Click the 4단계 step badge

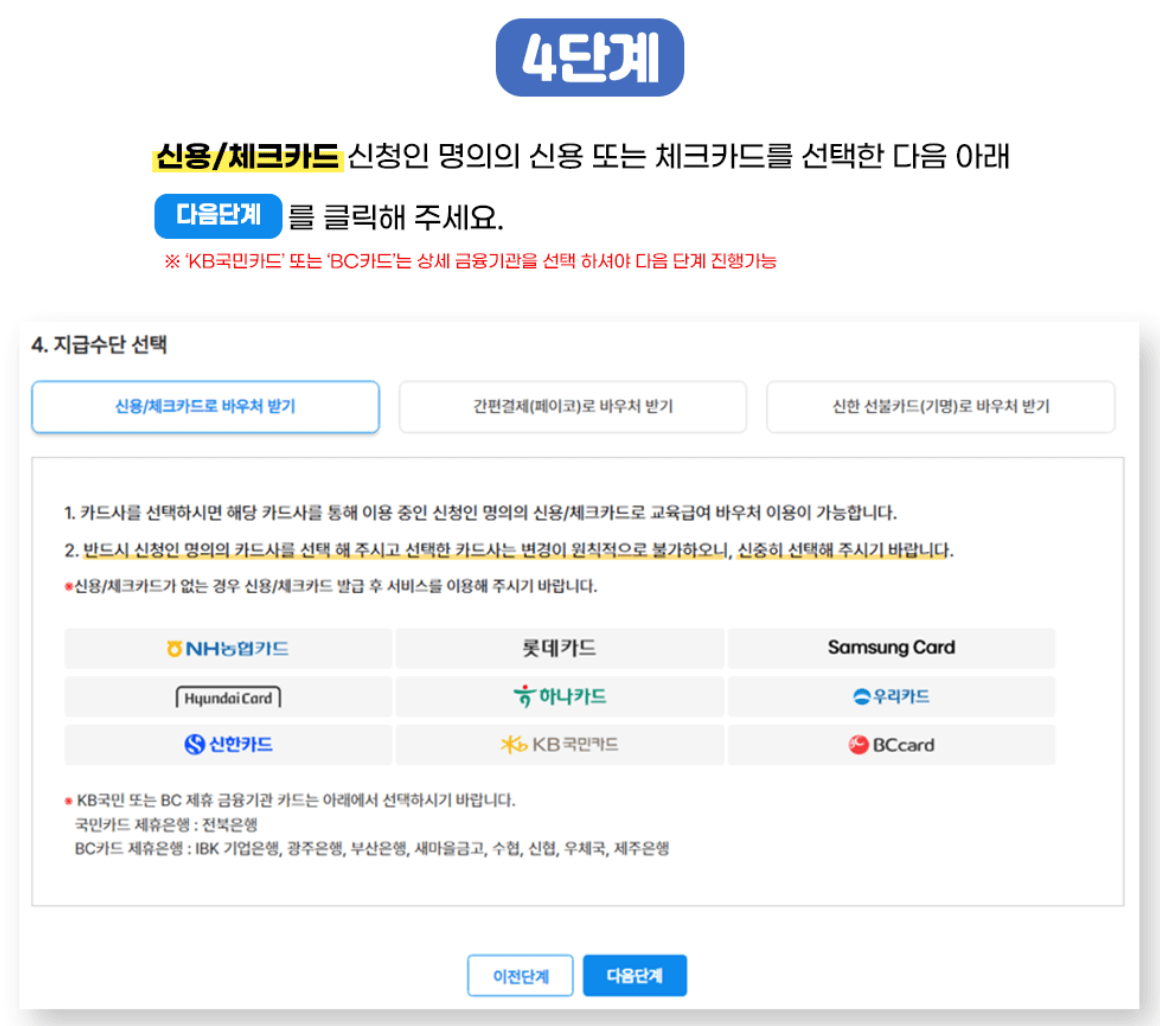click(590, 58)
